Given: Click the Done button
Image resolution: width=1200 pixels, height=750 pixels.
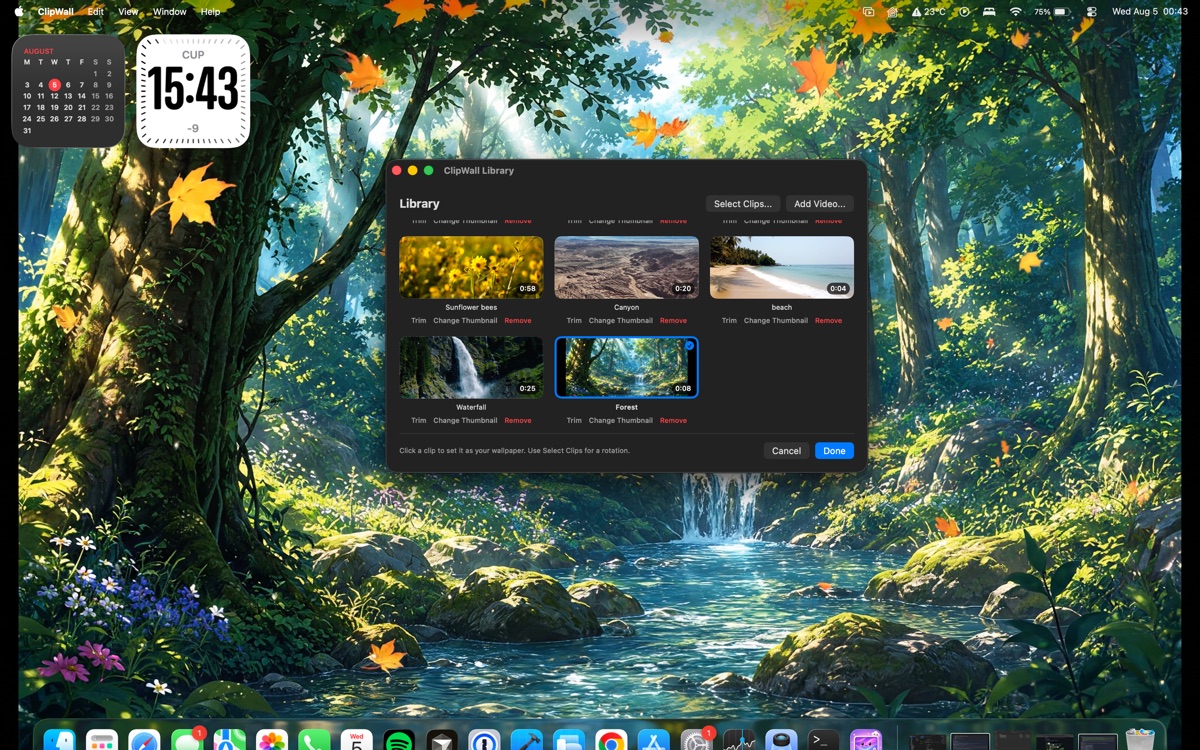Looking at the screenshot, I should coord(834,451).
